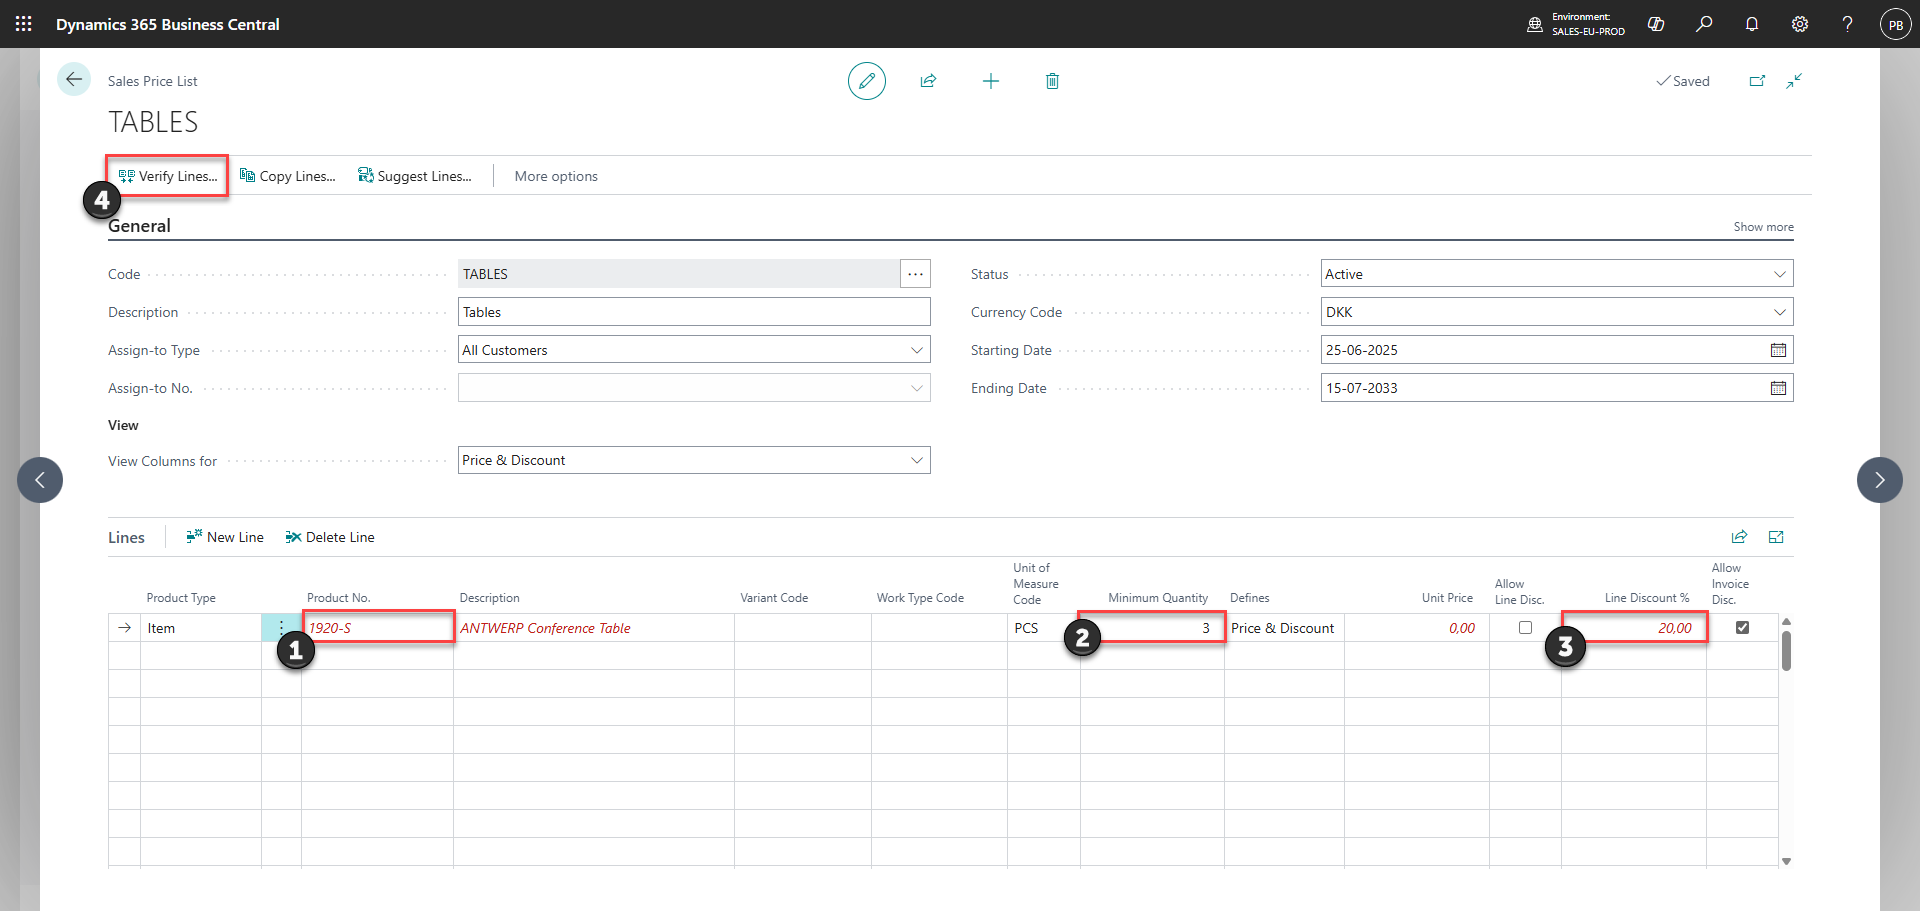Toggle Allow Invoice Disc. checkbox for 1920-S
This screenshot has height=911, width=1920.
pos(1742,628)
